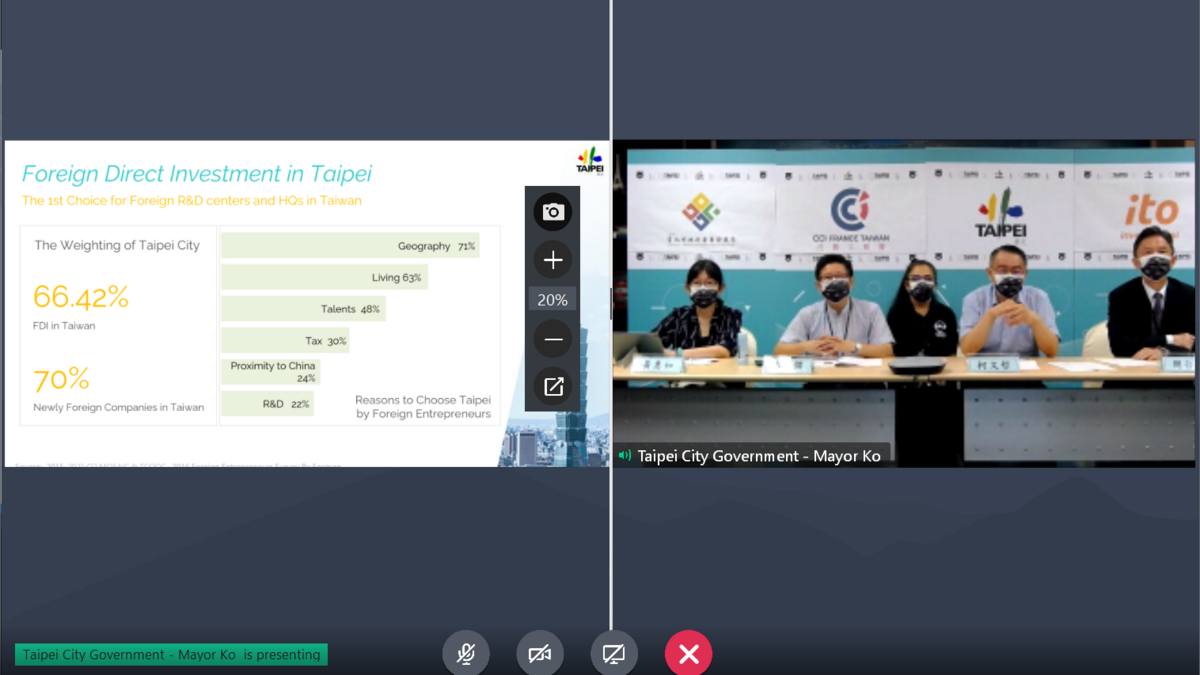
Task: Pop out the shared slide window
Action: click(x=553, y=387)
